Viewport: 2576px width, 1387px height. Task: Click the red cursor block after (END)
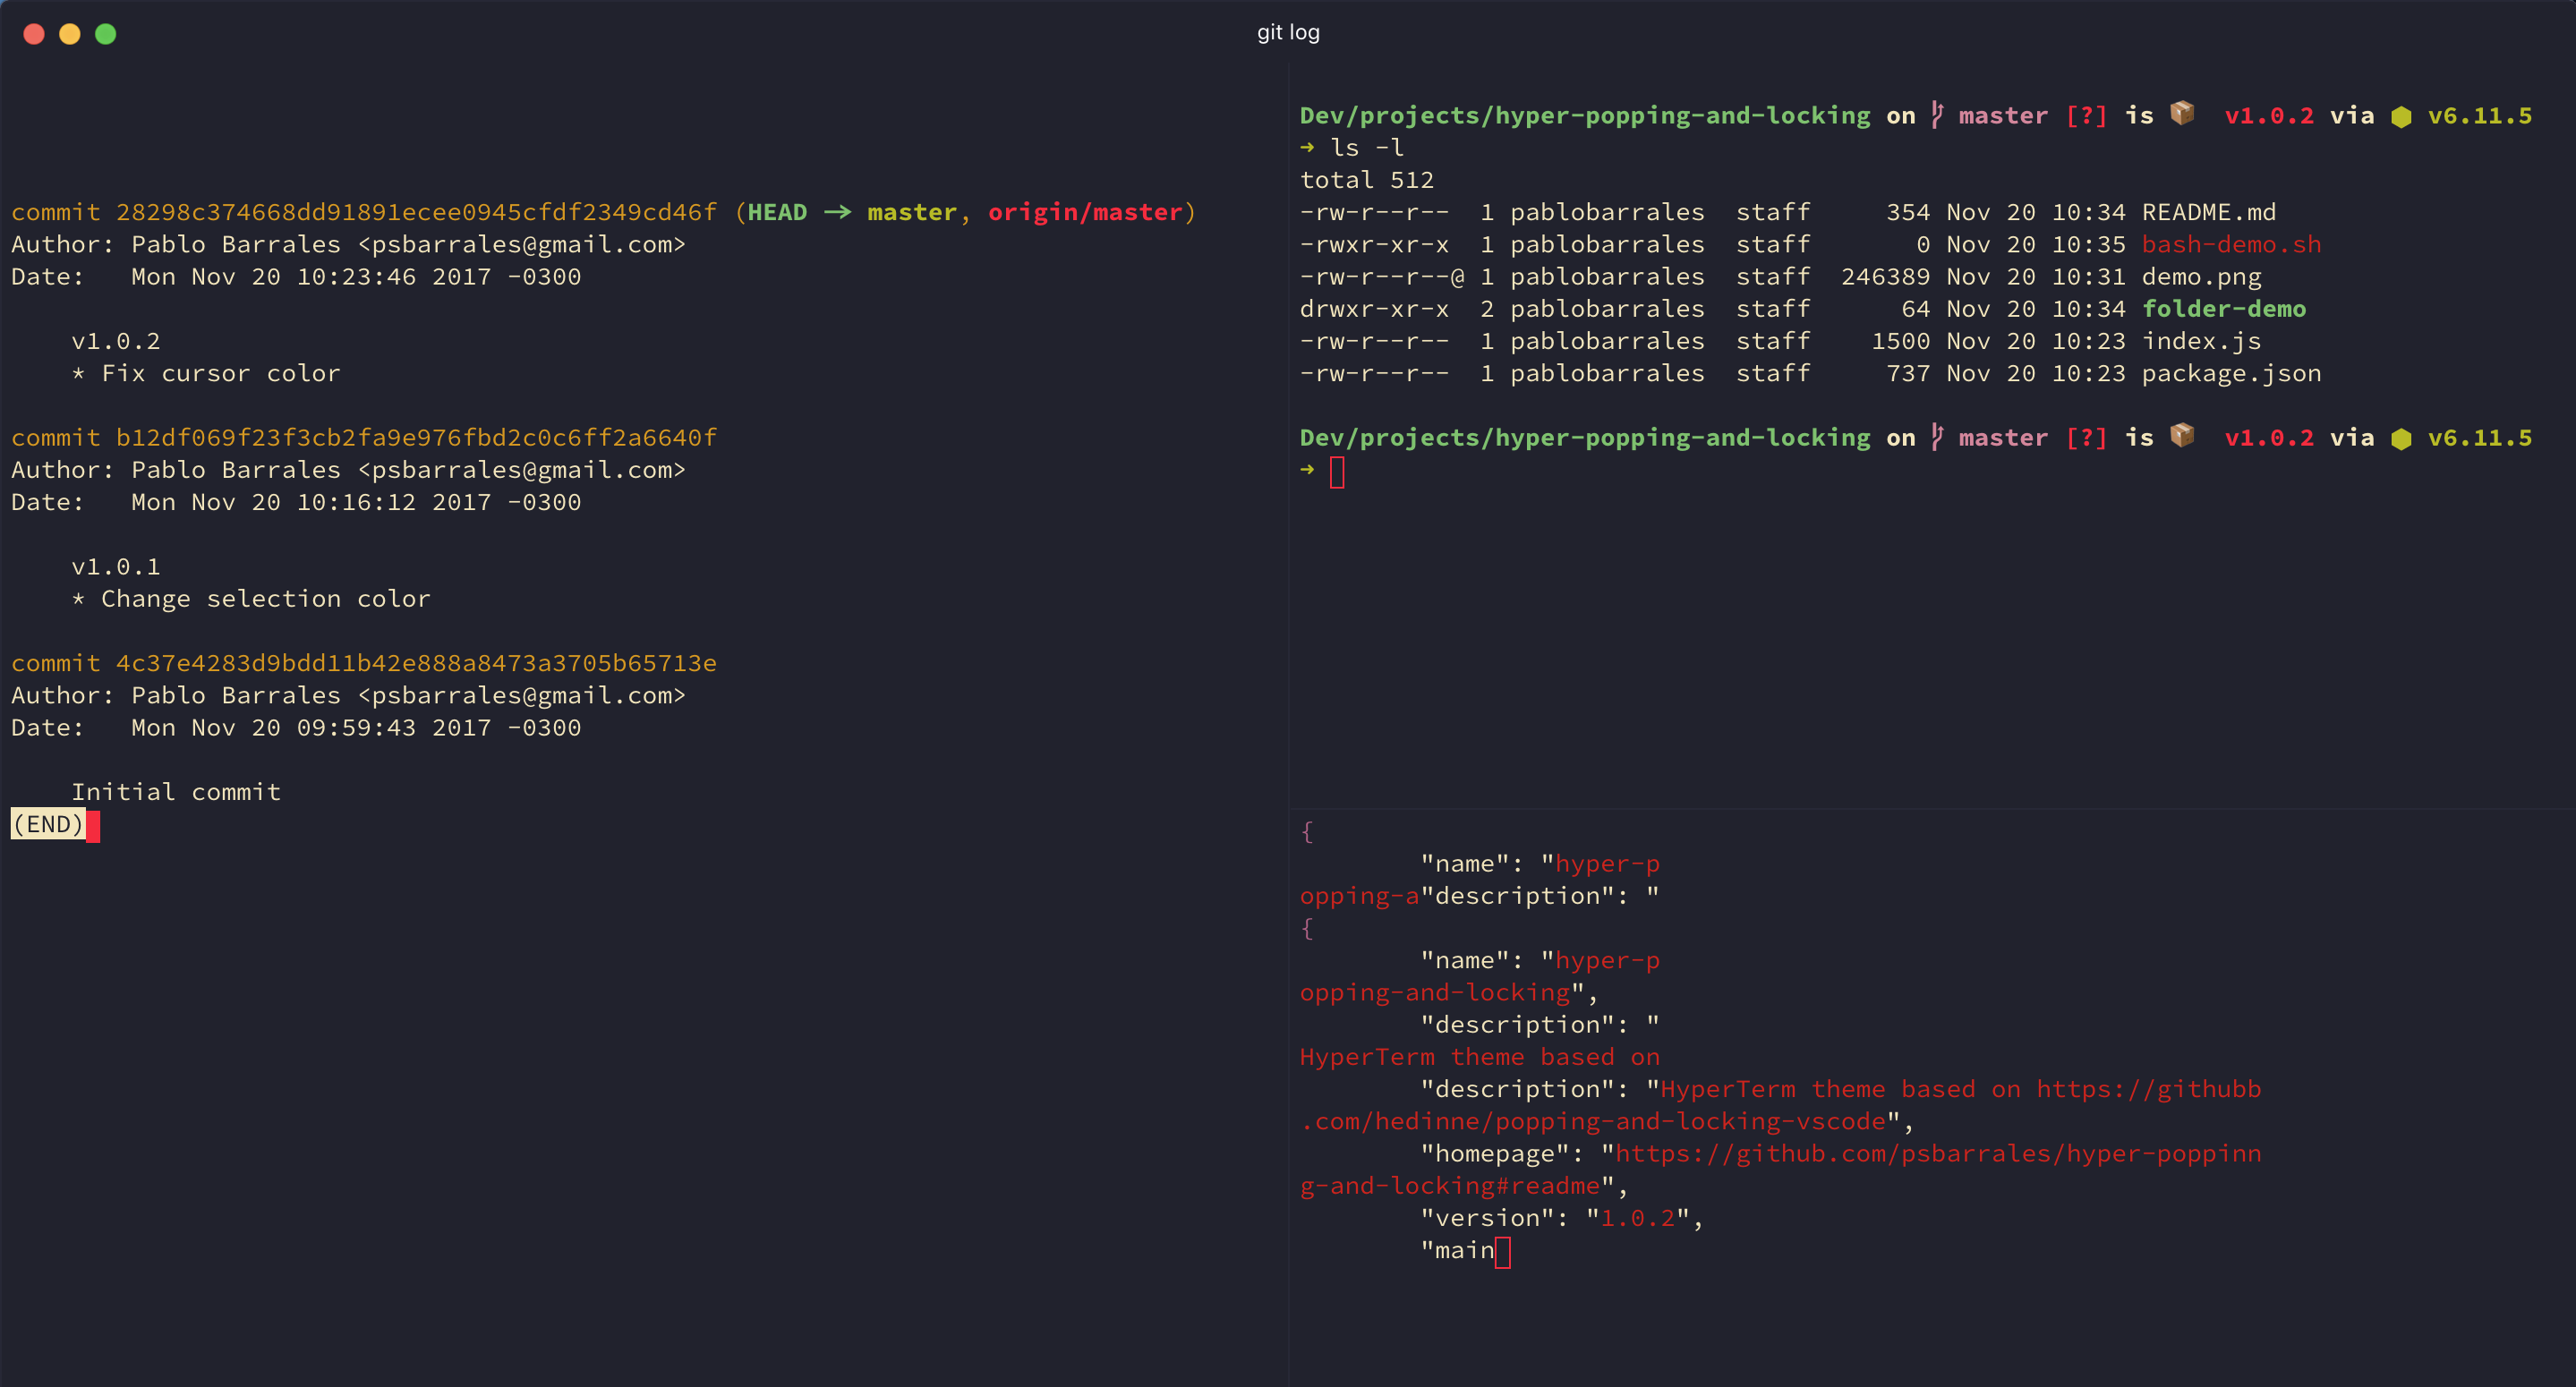[93, 825]
